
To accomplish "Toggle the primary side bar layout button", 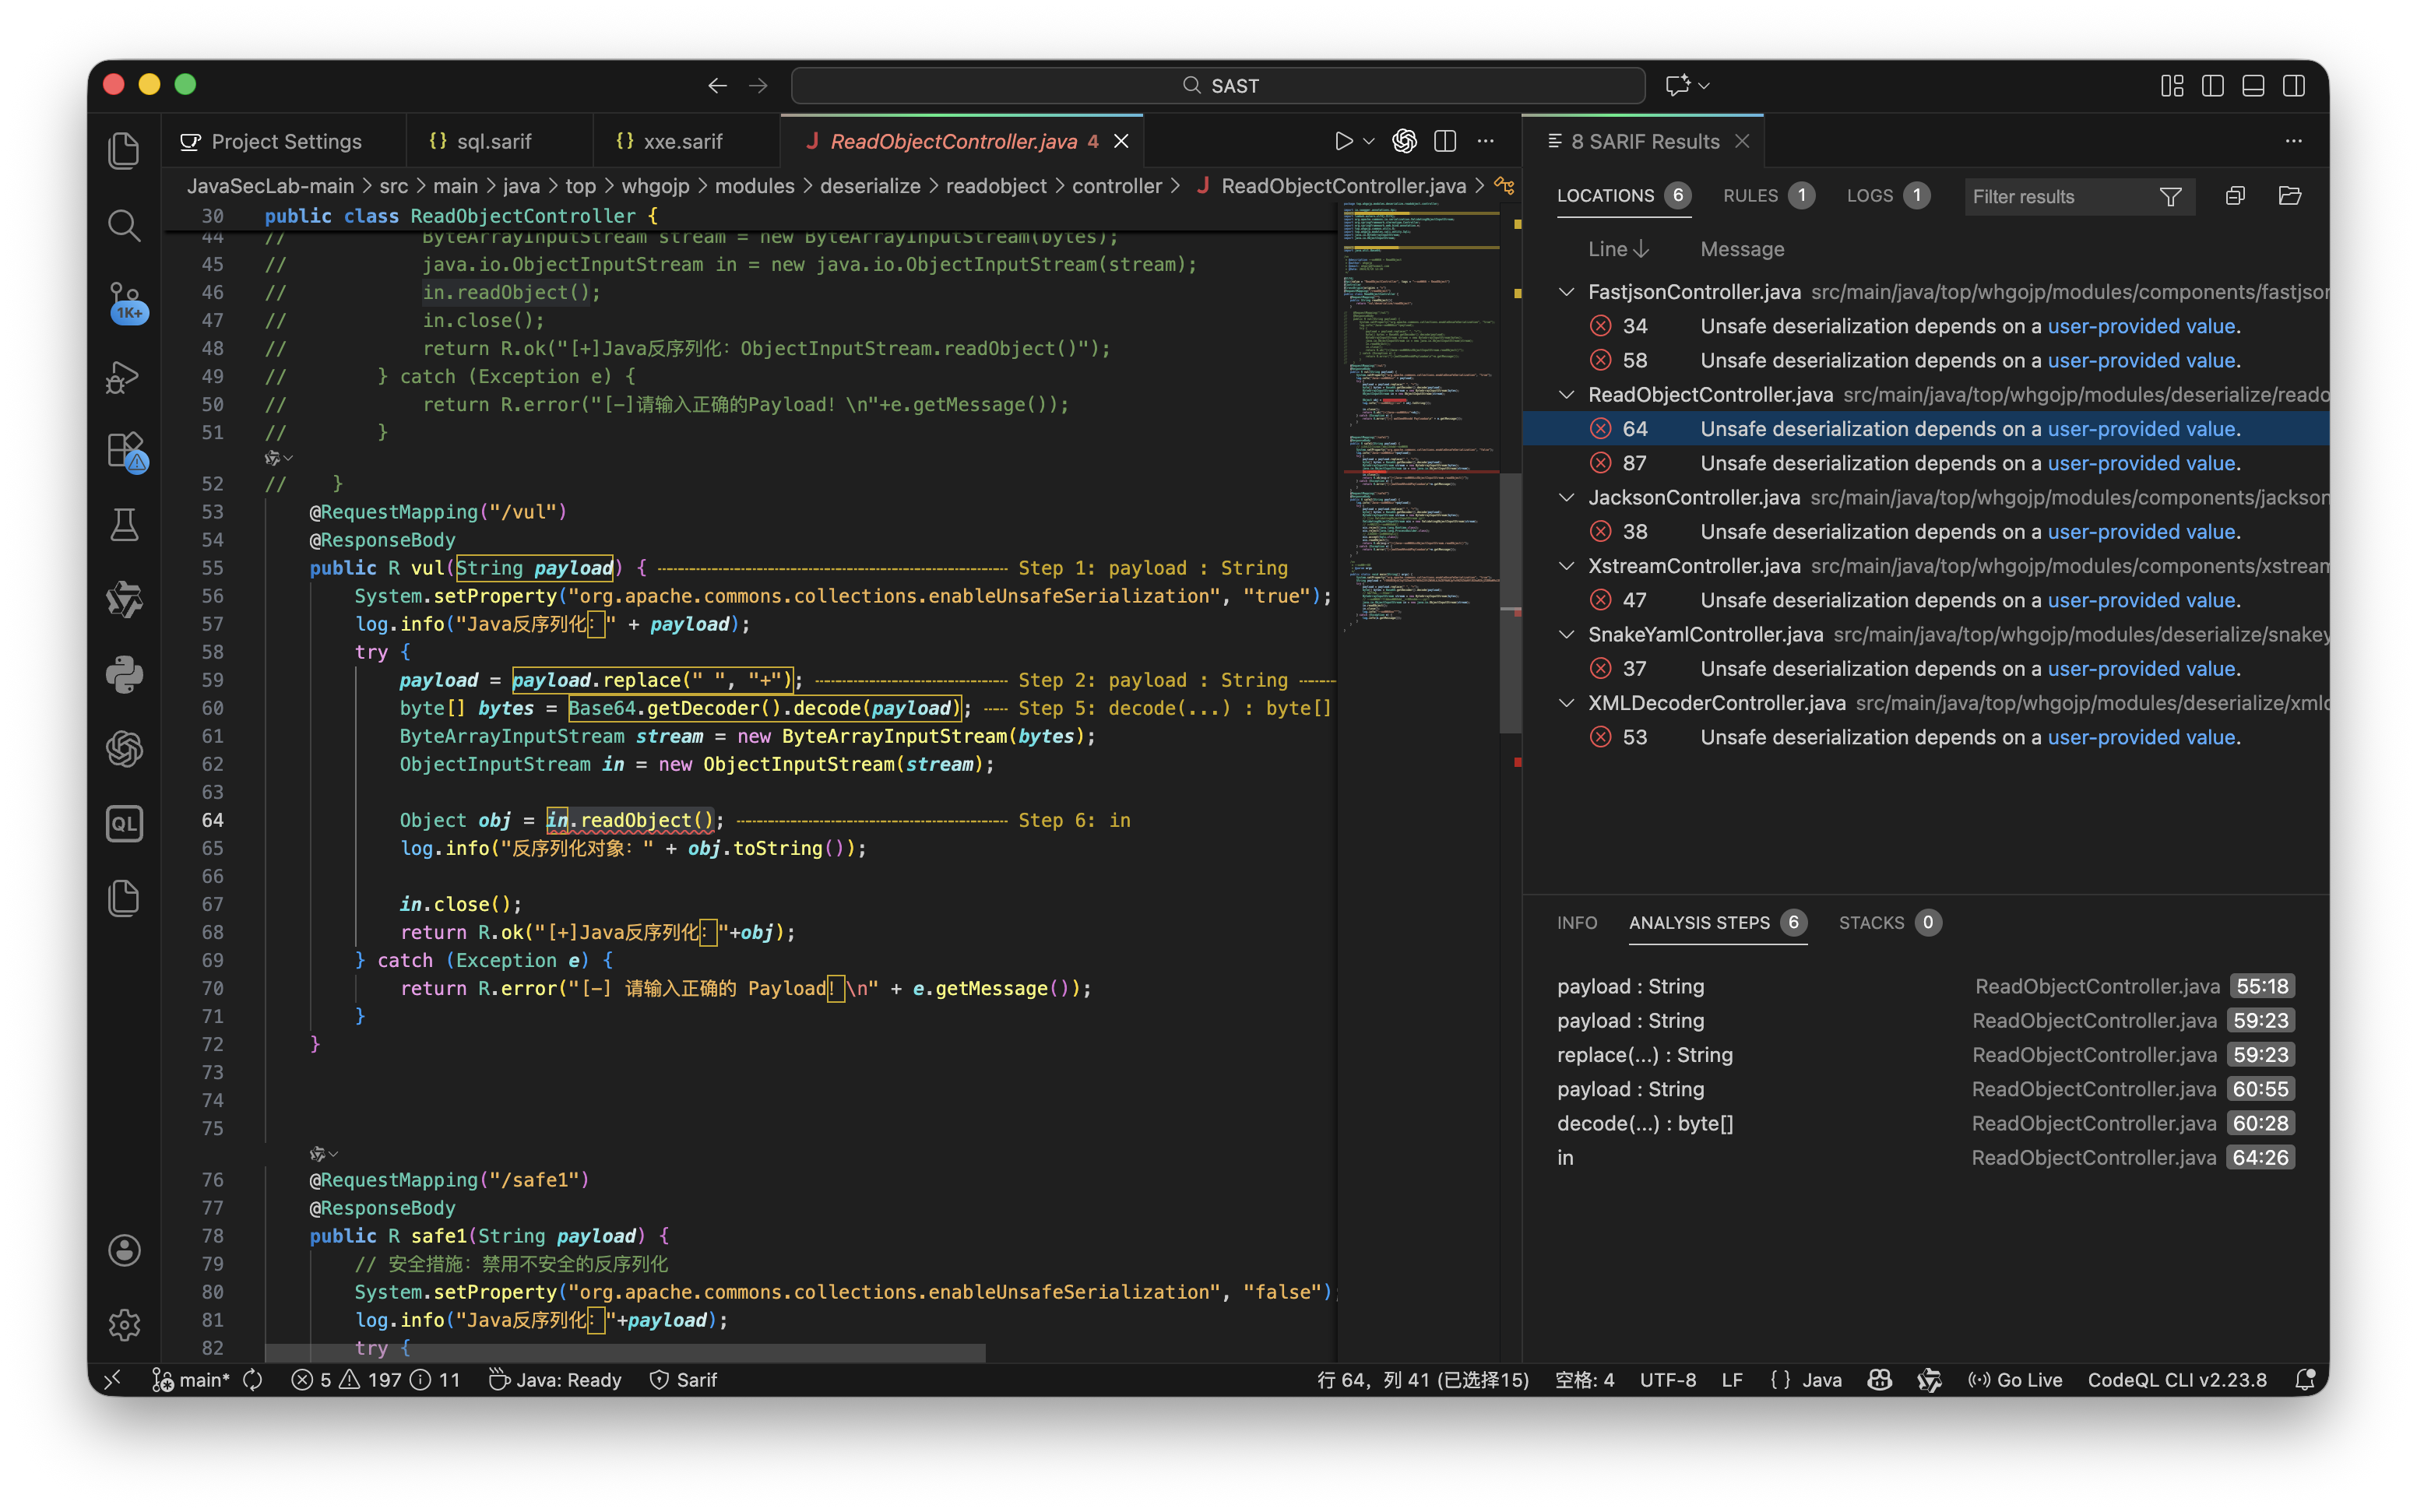I will click(2212, 86).
